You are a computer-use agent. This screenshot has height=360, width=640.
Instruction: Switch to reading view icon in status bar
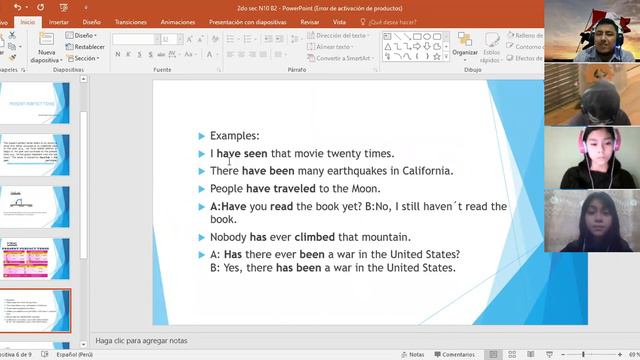(531, 354)
